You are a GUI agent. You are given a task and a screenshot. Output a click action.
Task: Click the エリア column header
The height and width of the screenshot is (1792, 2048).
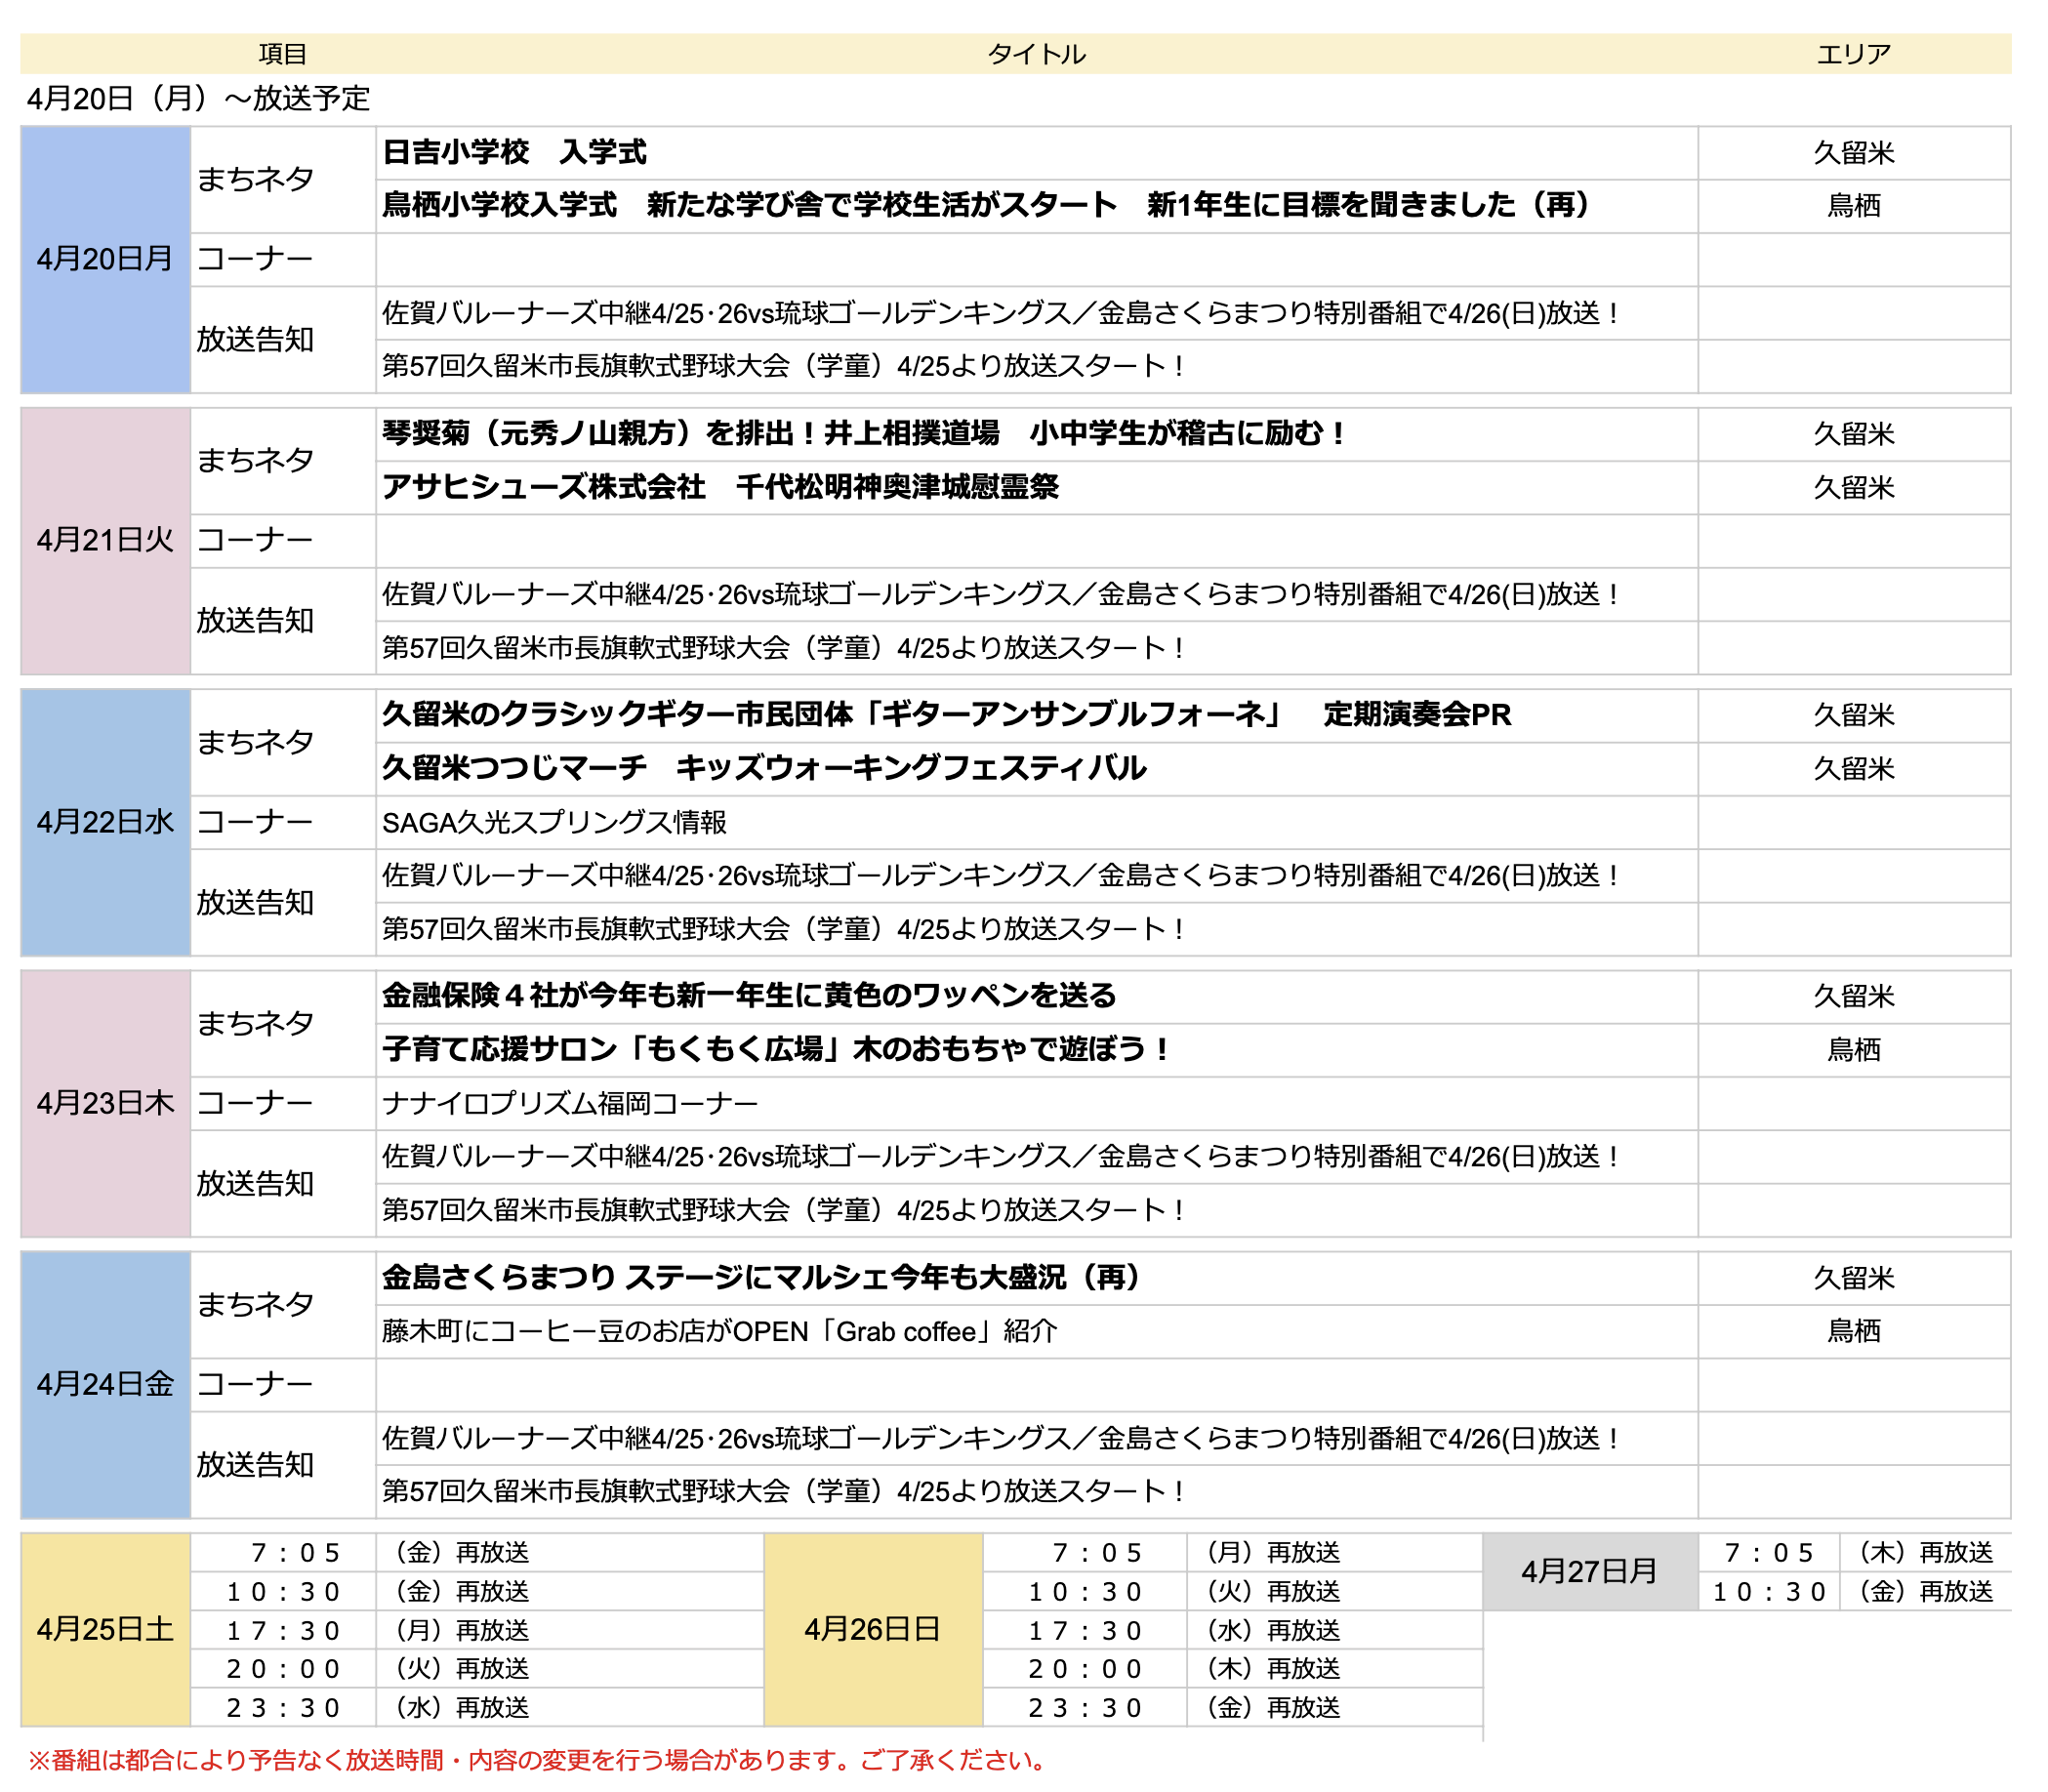tap(1853, 54)
